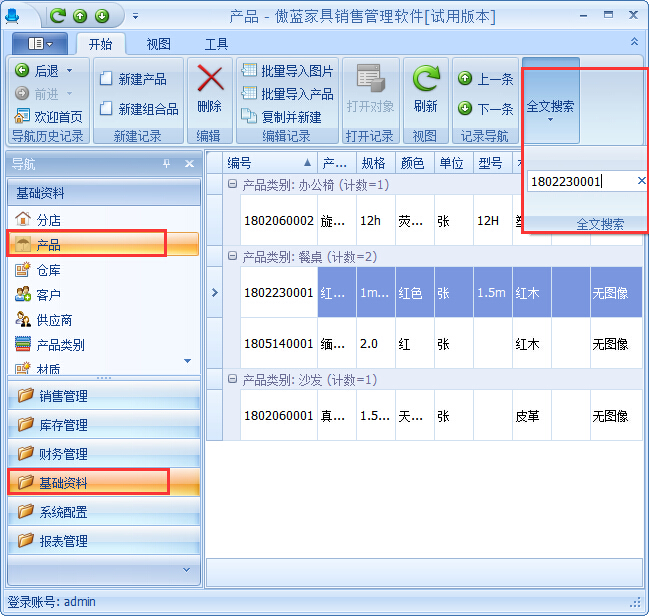The image size is (649, 616).
Task: Select 产品 in the navigation list
Action: [103, 244]
